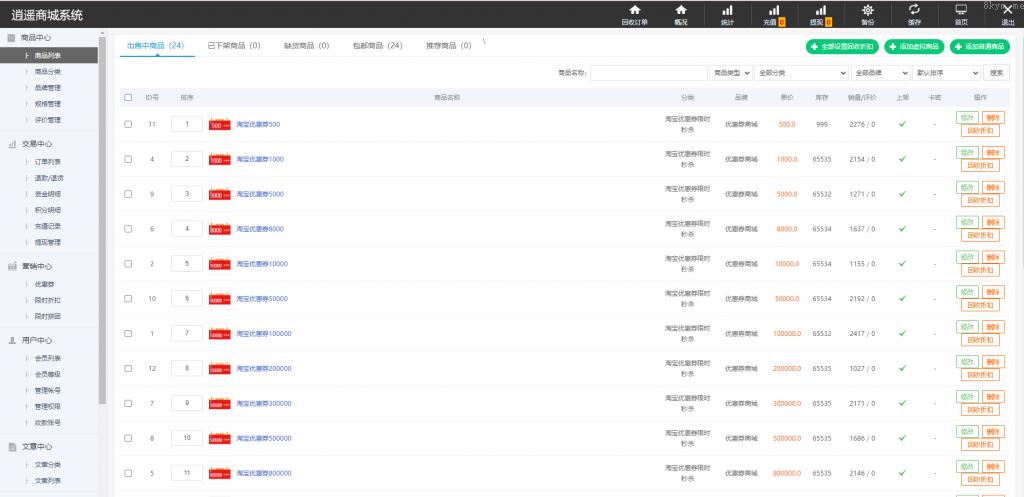The height and width of the screenshot is (497, 1024).
Task: Open the 淘宝优惠券10000 product link
Action: pos(262,263)
